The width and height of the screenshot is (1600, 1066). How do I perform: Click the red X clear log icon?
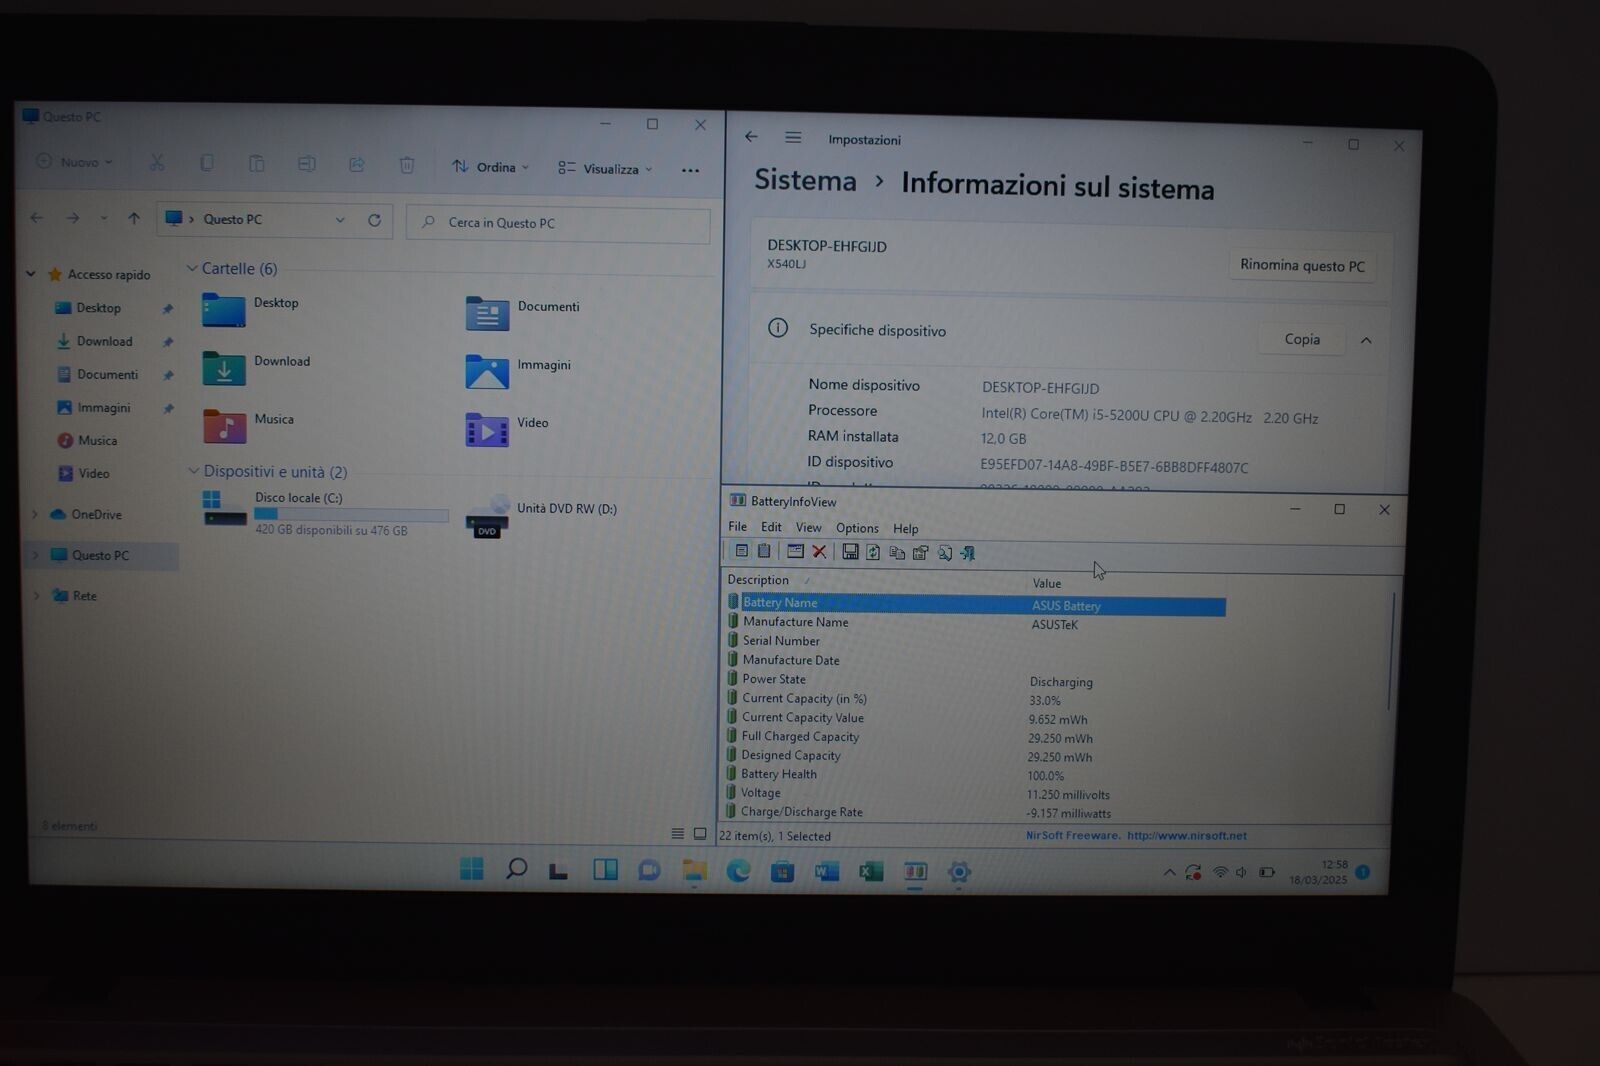coord(819,551)
